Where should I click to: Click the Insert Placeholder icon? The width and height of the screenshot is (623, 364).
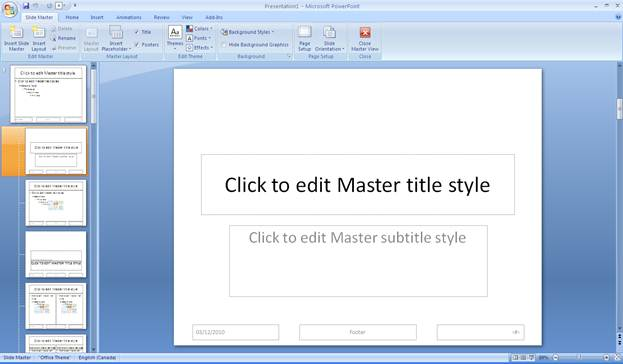coord(116,32)
